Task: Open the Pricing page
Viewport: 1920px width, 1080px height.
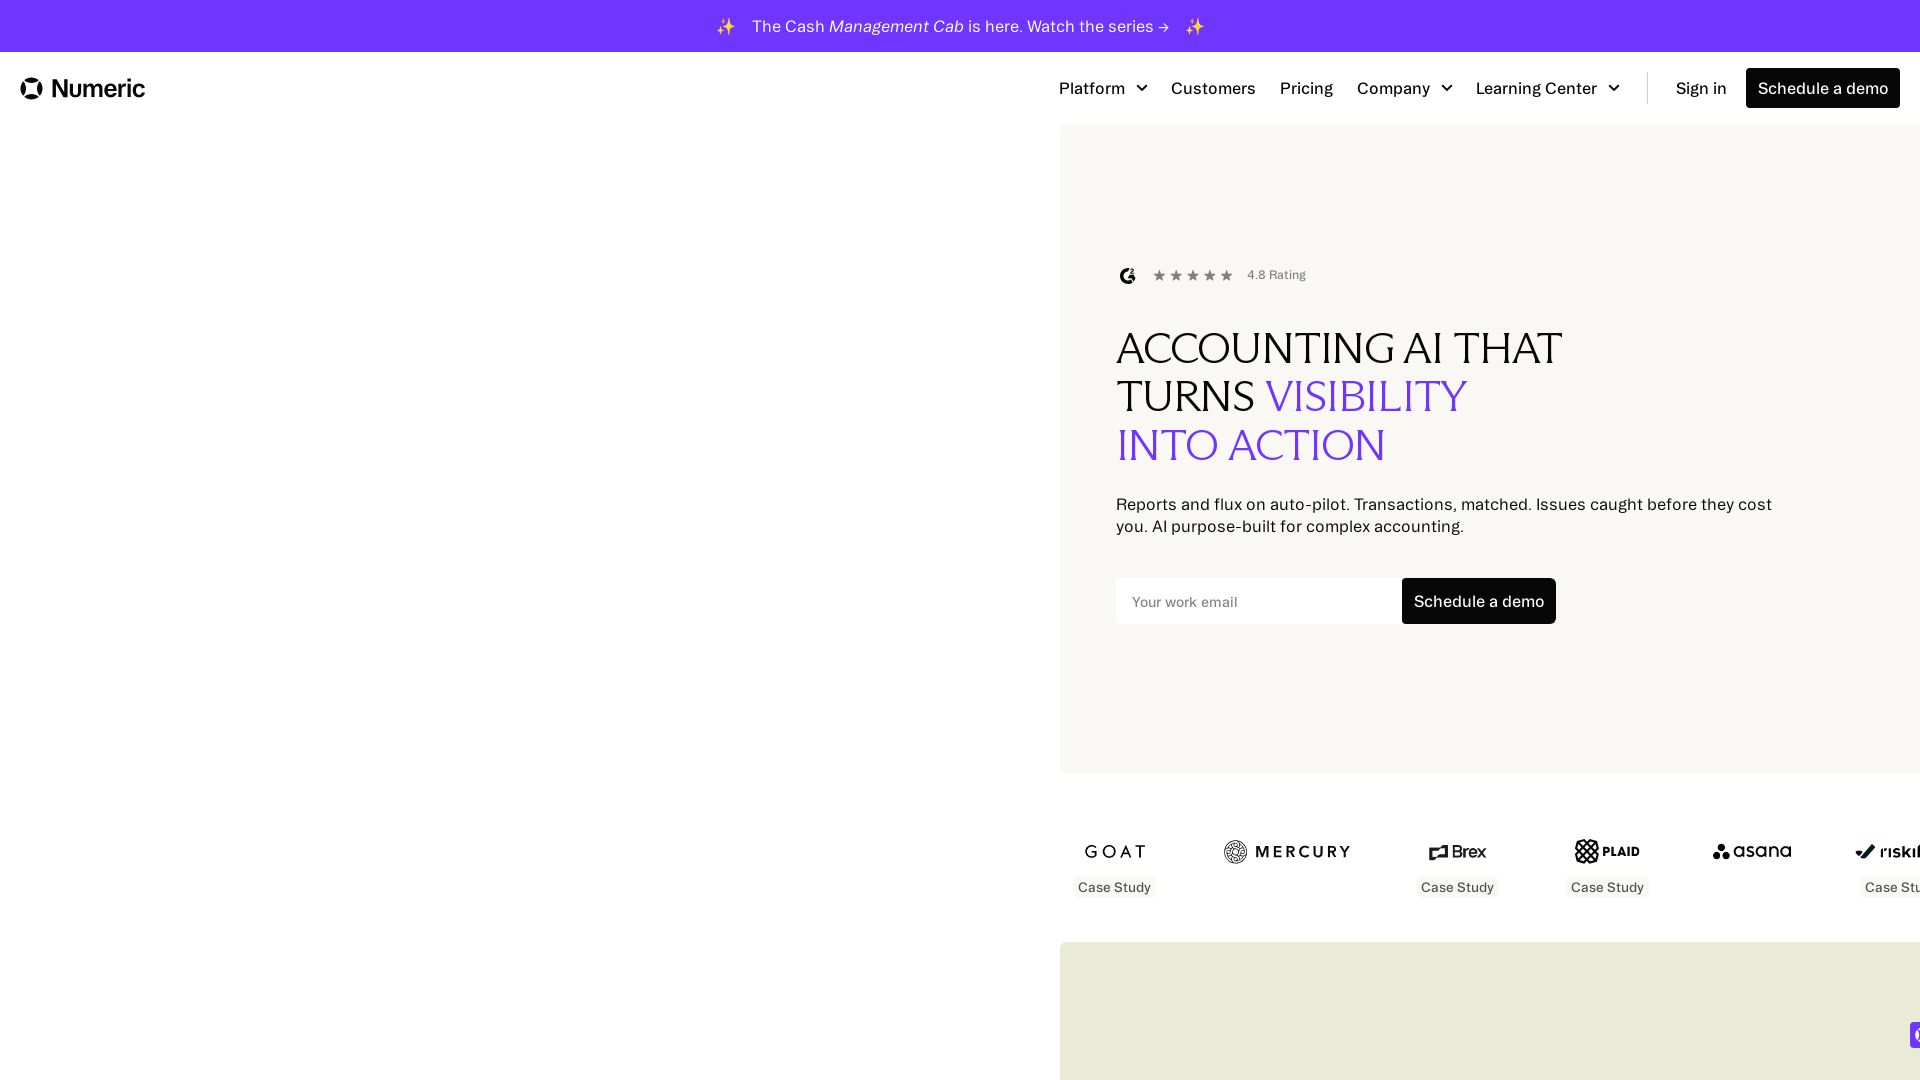Action: point(1306,88)
